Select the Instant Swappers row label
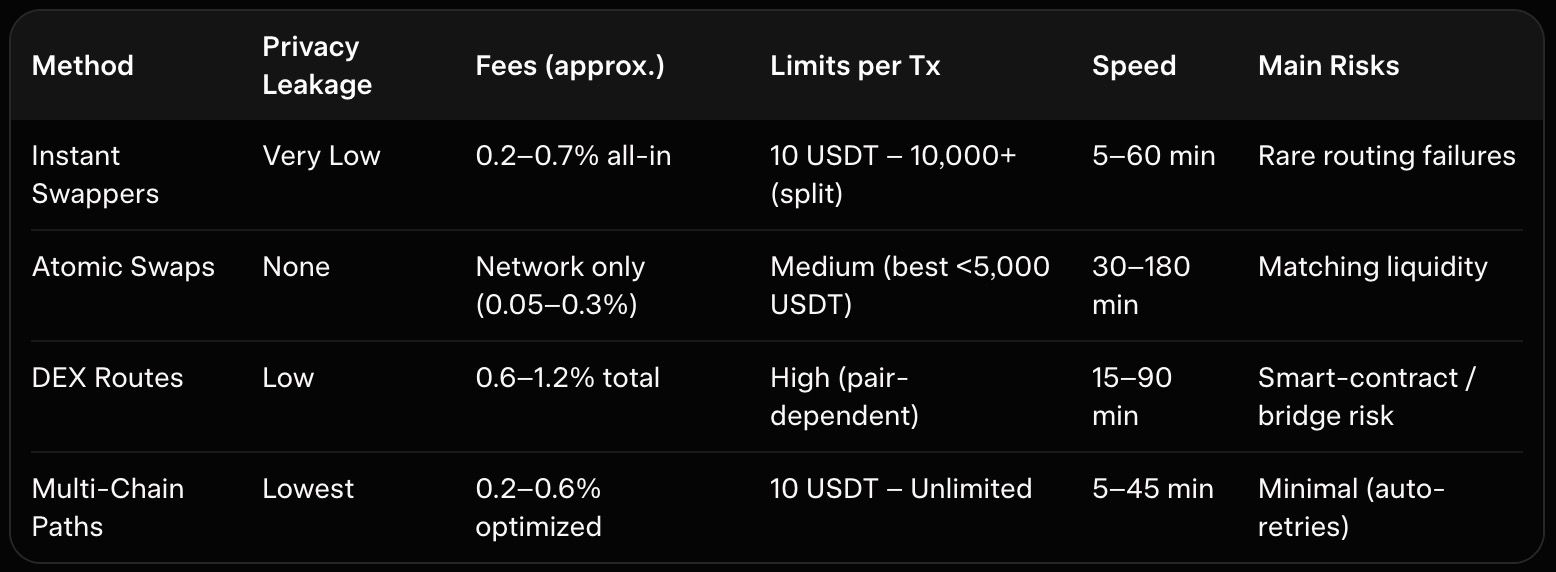 [x=95, y=175]
